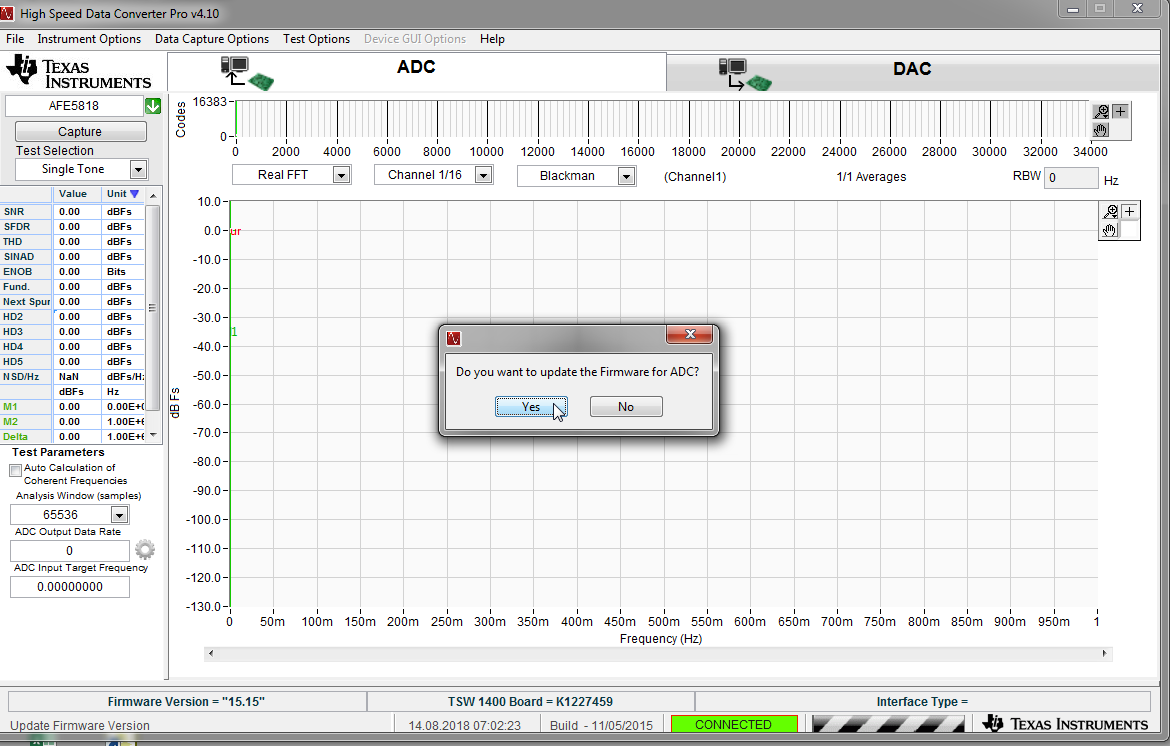Click the Value column header

[76, 194]
